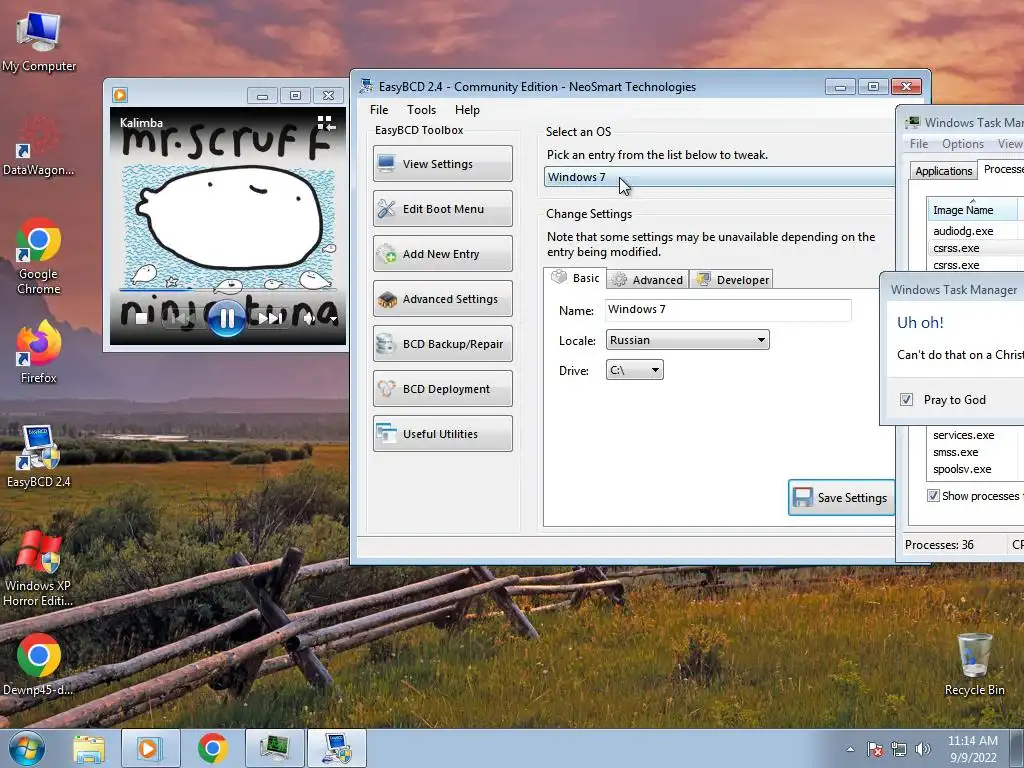Open Edit Boot Menu in EasyBCD
This screenshot has height=768, width=1024.
[442, 208]
